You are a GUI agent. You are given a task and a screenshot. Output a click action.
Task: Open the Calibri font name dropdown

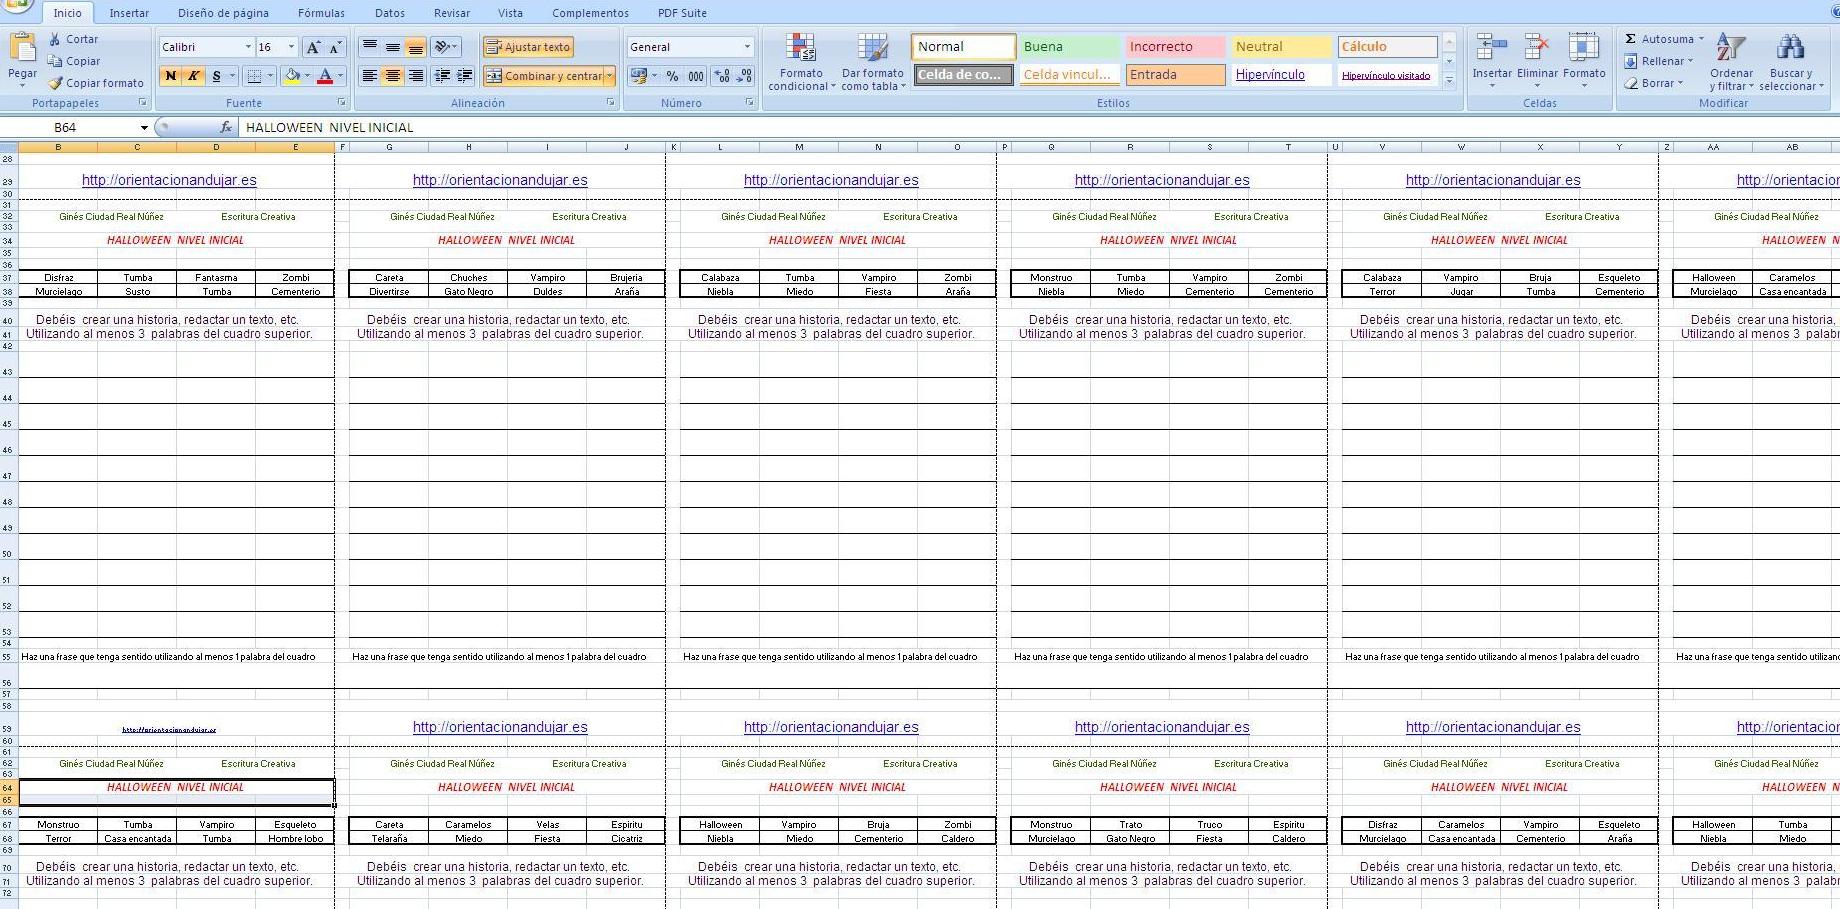pyautogui.click(x=248, y=47)
